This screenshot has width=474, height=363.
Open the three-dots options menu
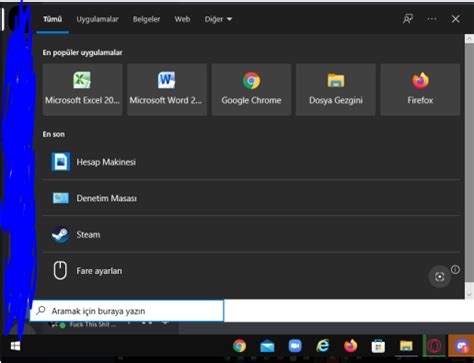pyautogui.click(x=432, y=19)
